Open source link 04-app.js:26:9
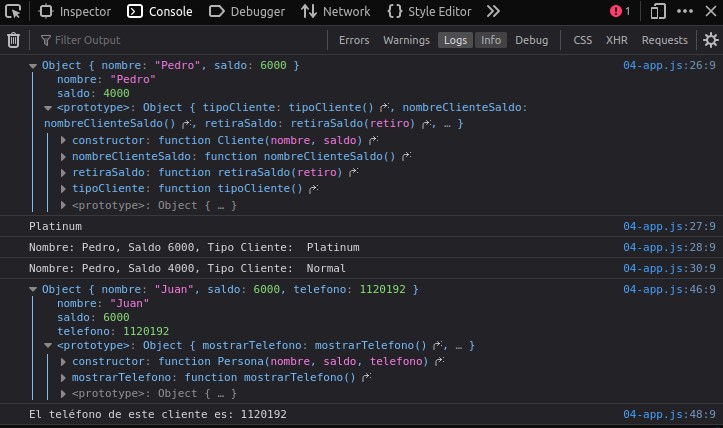Screen dimensions: 723x428 [669, 65]
